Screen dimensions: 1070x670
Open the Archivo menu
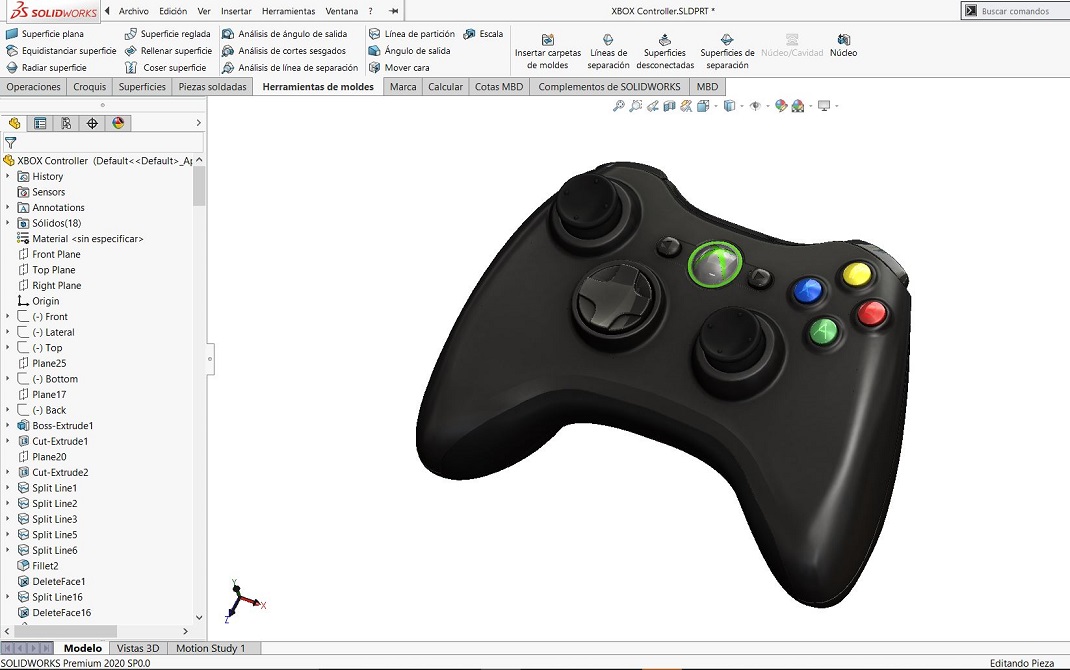click(x=134, y=11)
